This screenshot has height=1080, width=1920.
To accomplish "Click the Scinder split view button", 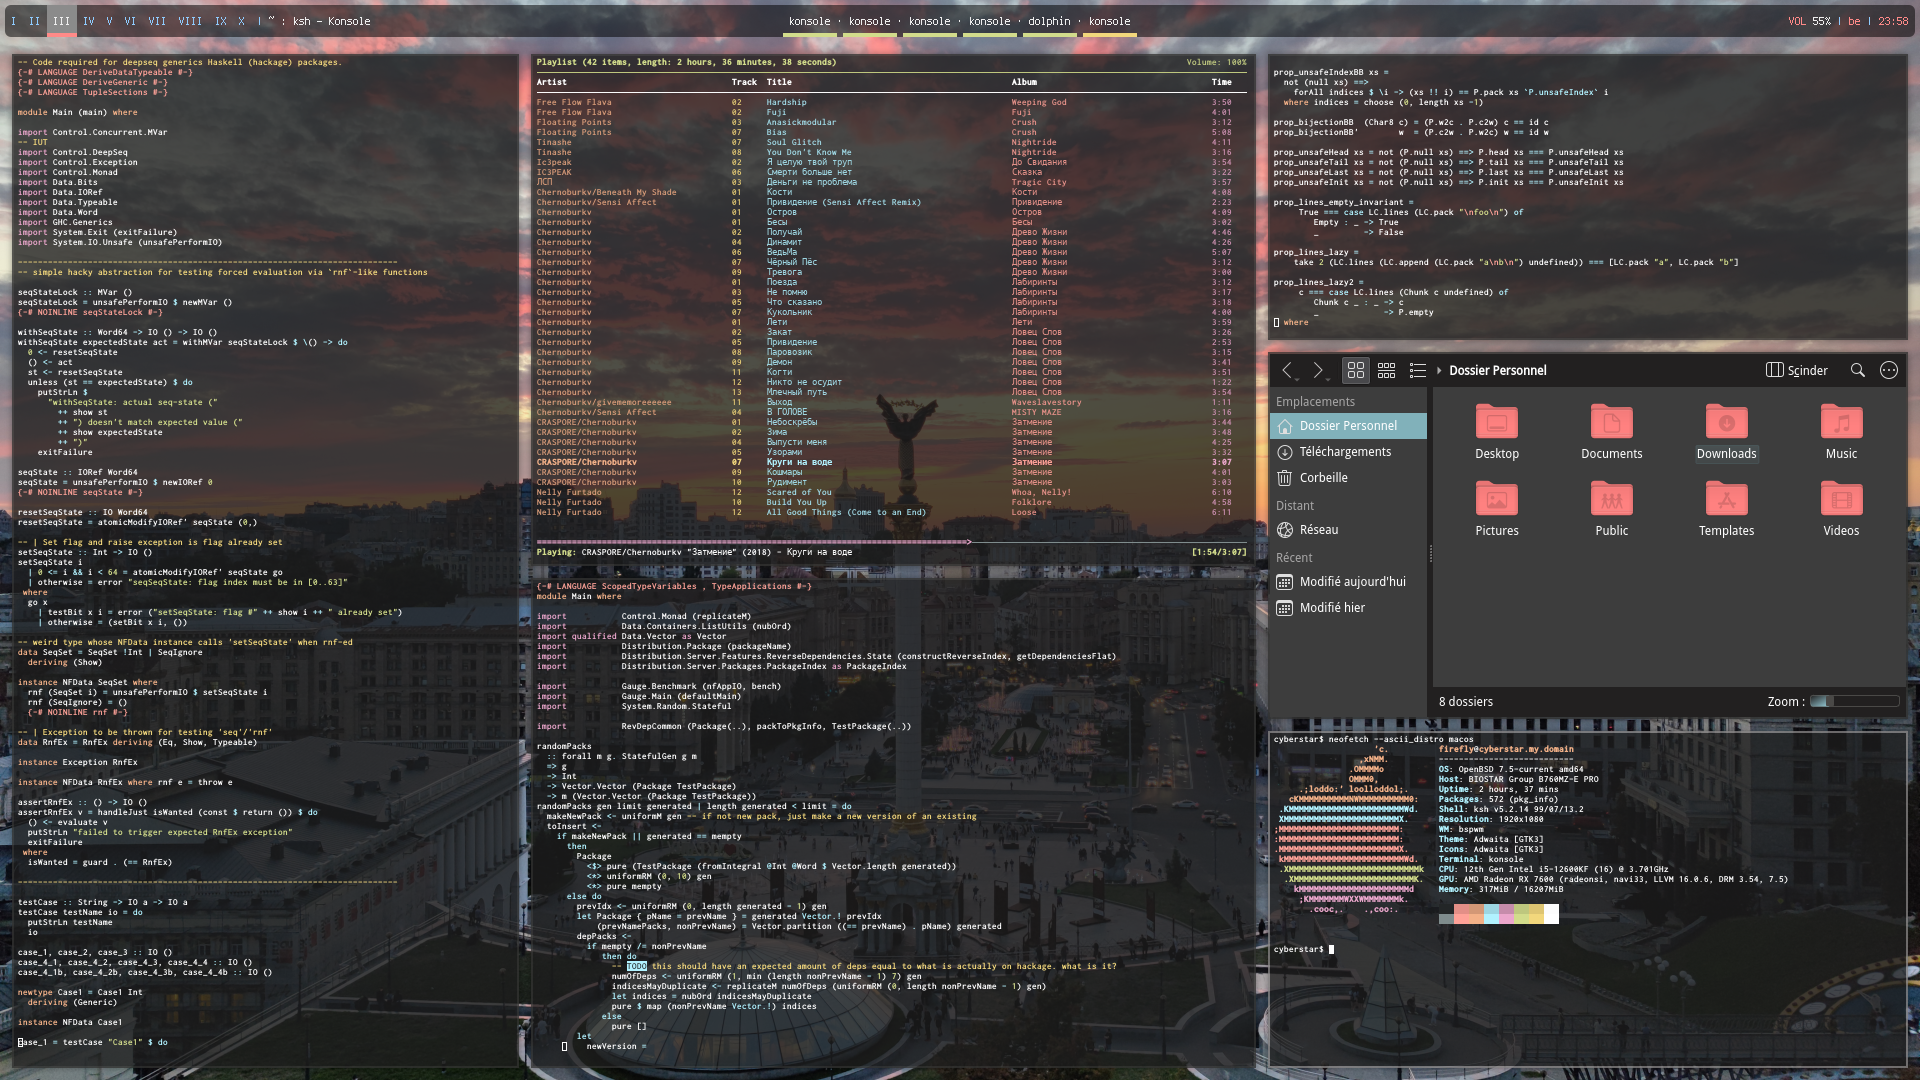I will pos(1797,370).
